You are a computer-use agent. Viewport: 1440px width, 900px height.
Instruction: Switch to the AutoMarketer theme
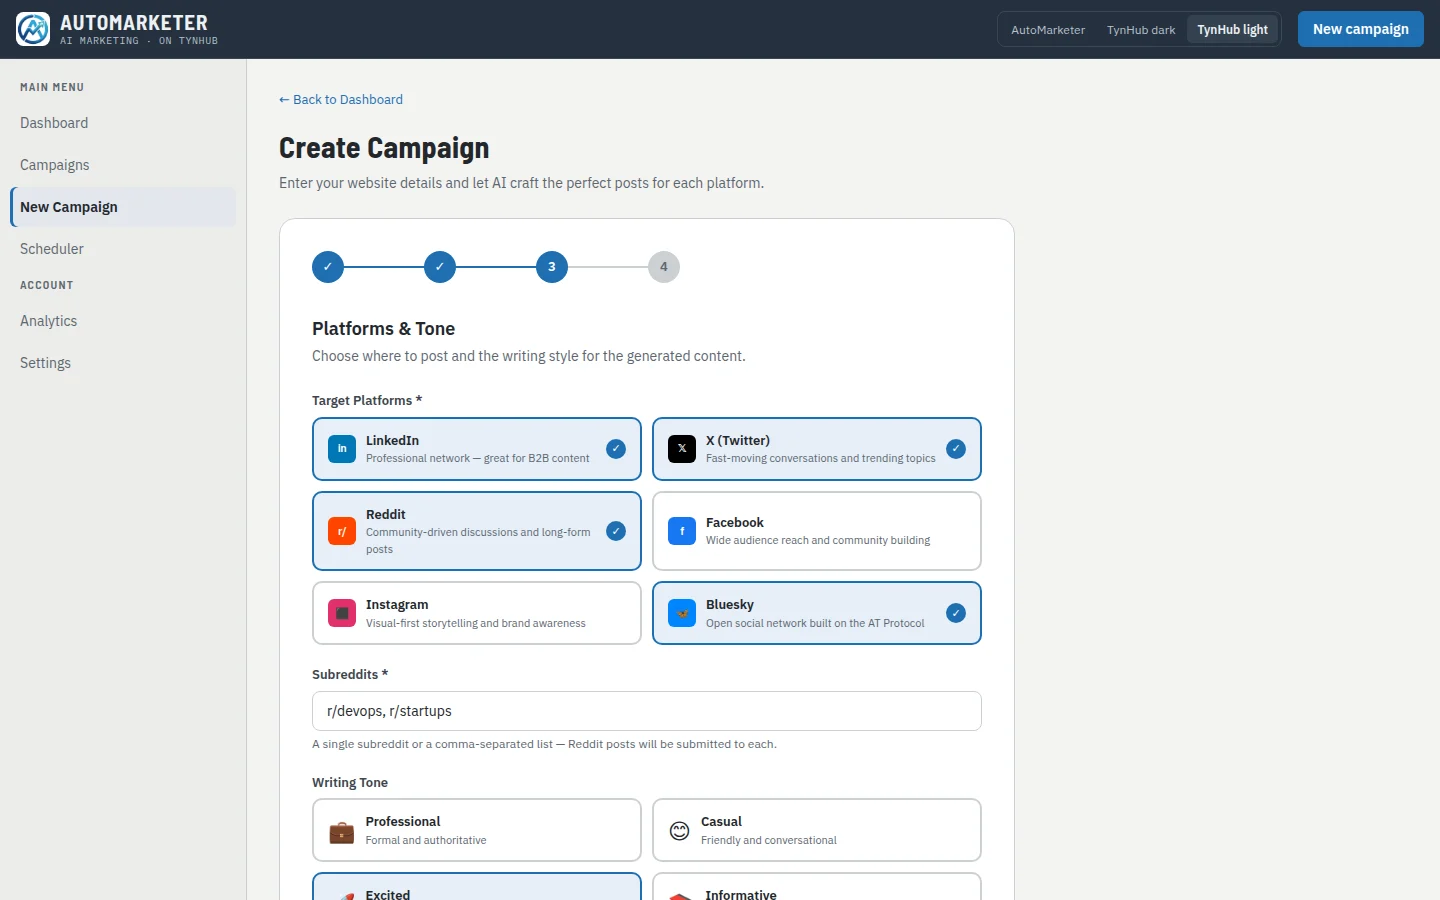(x=1048, y=30)
